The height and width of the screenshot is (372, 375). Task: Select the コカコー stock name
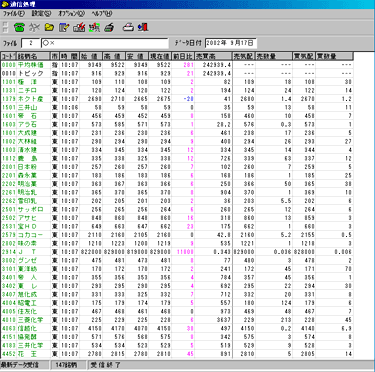click(31, 235)
